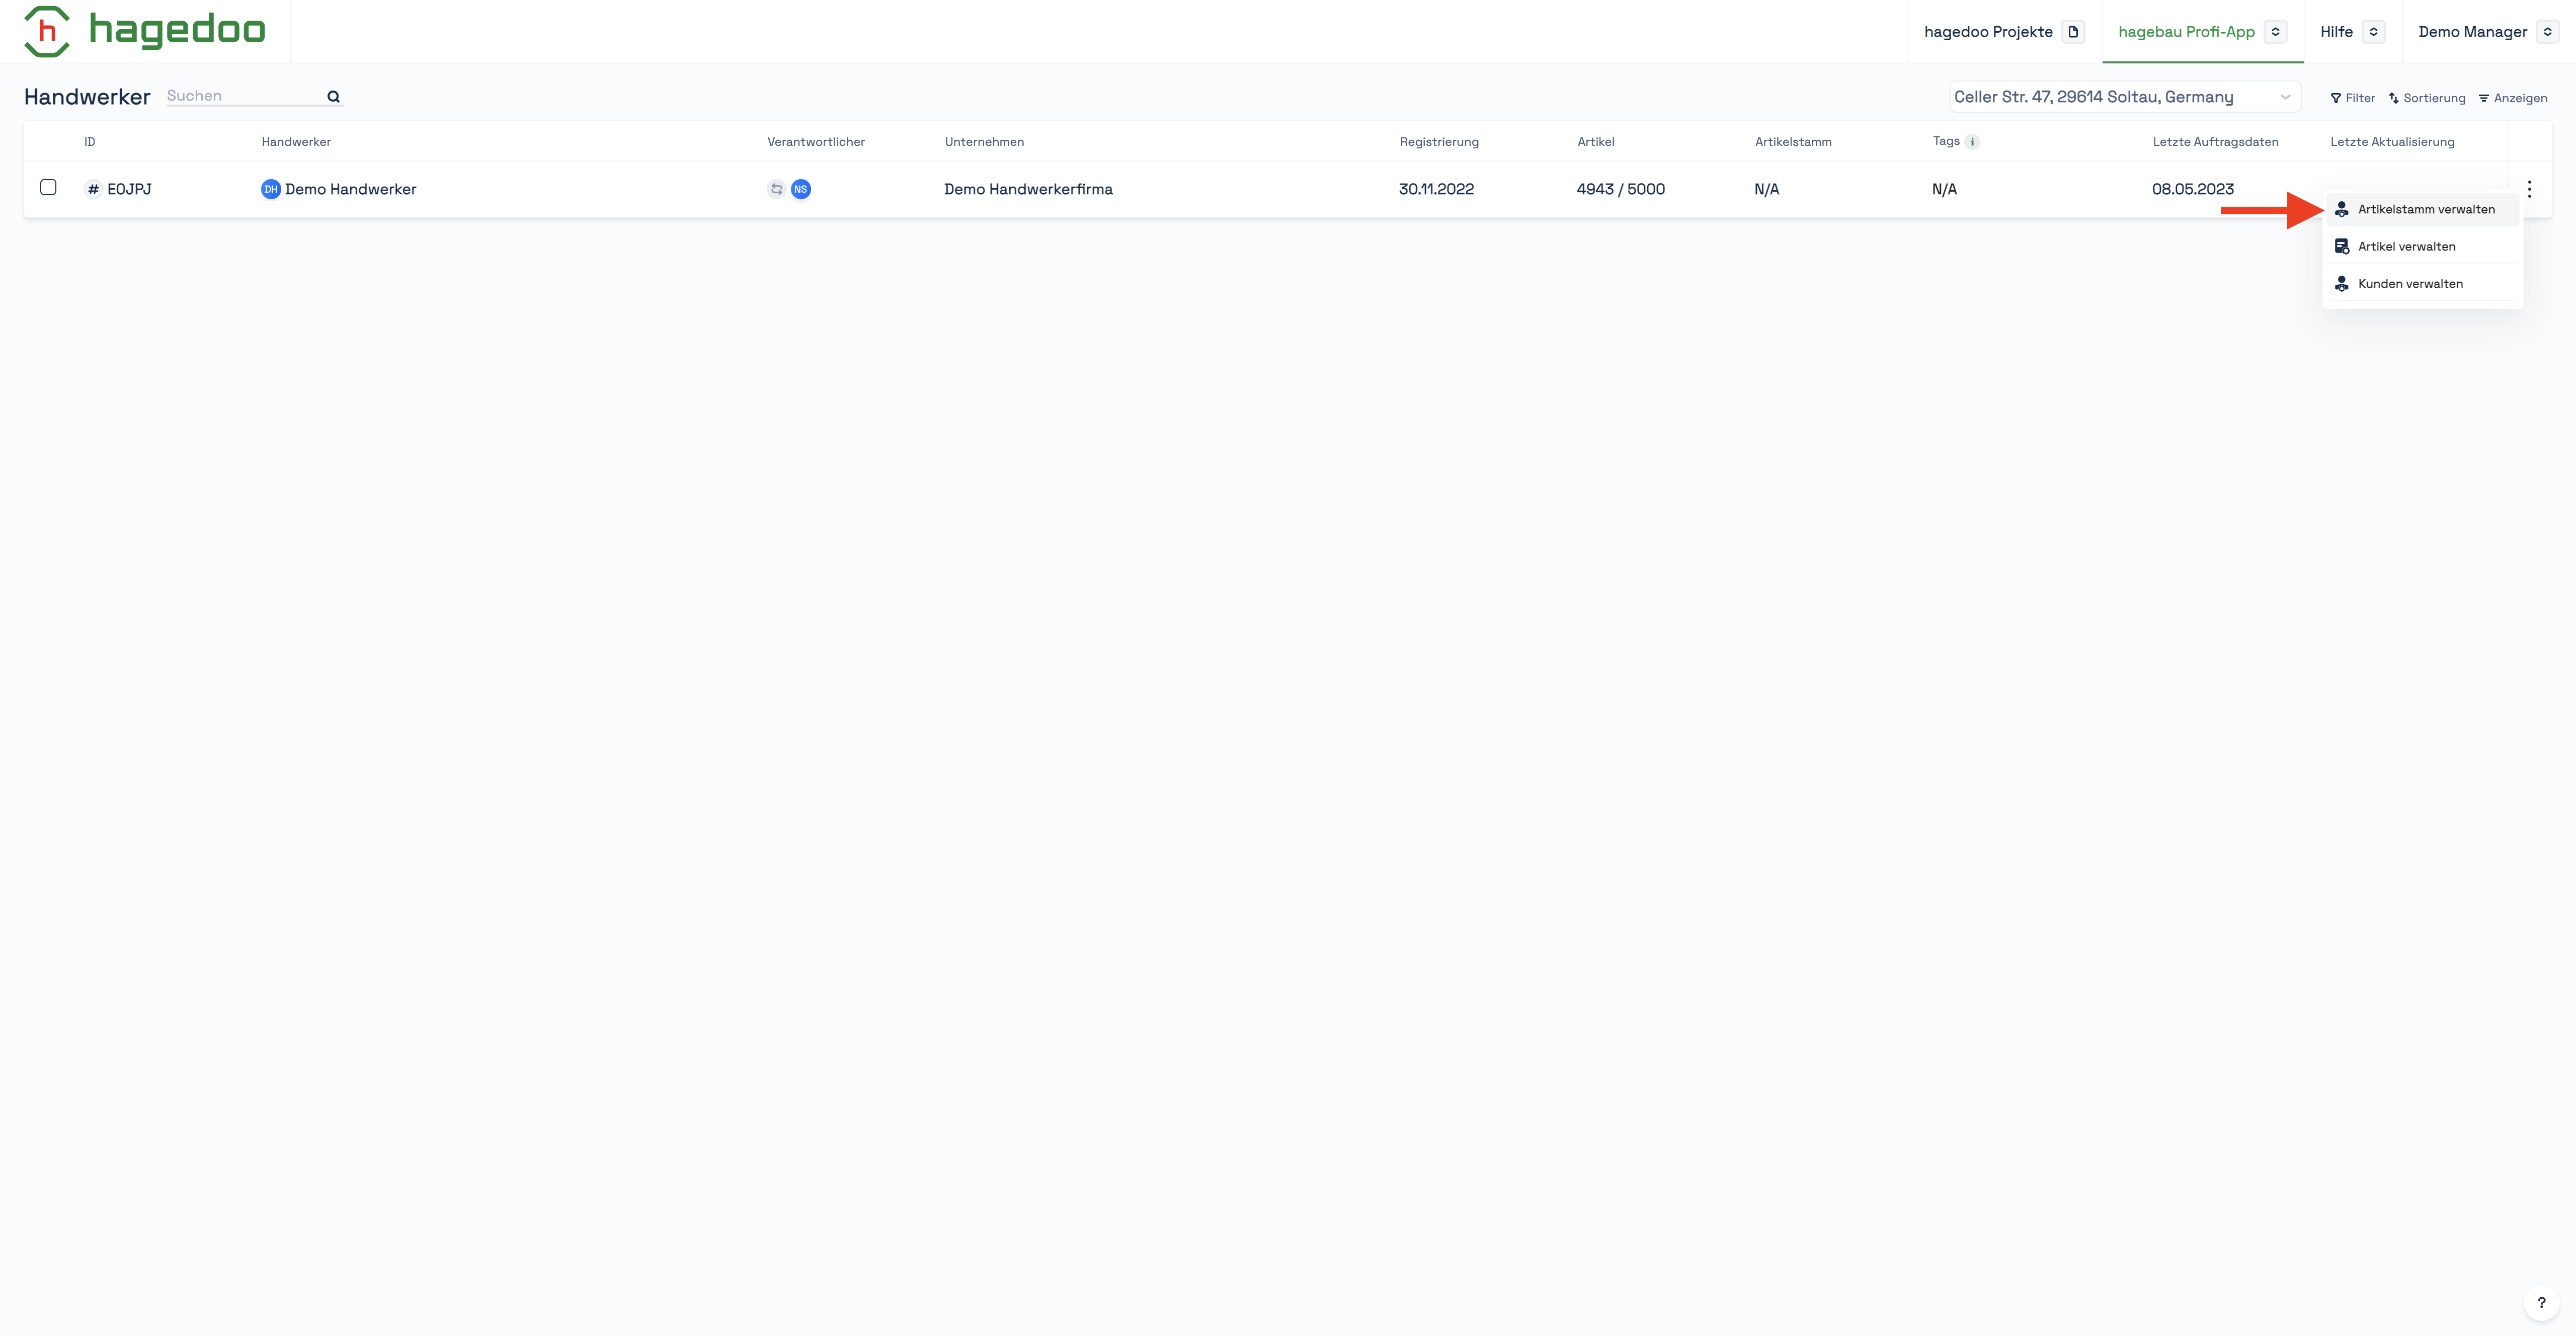Click the Tags info icon
This screenshot has width=2576, height=1337.
(x=1972, y=142)
